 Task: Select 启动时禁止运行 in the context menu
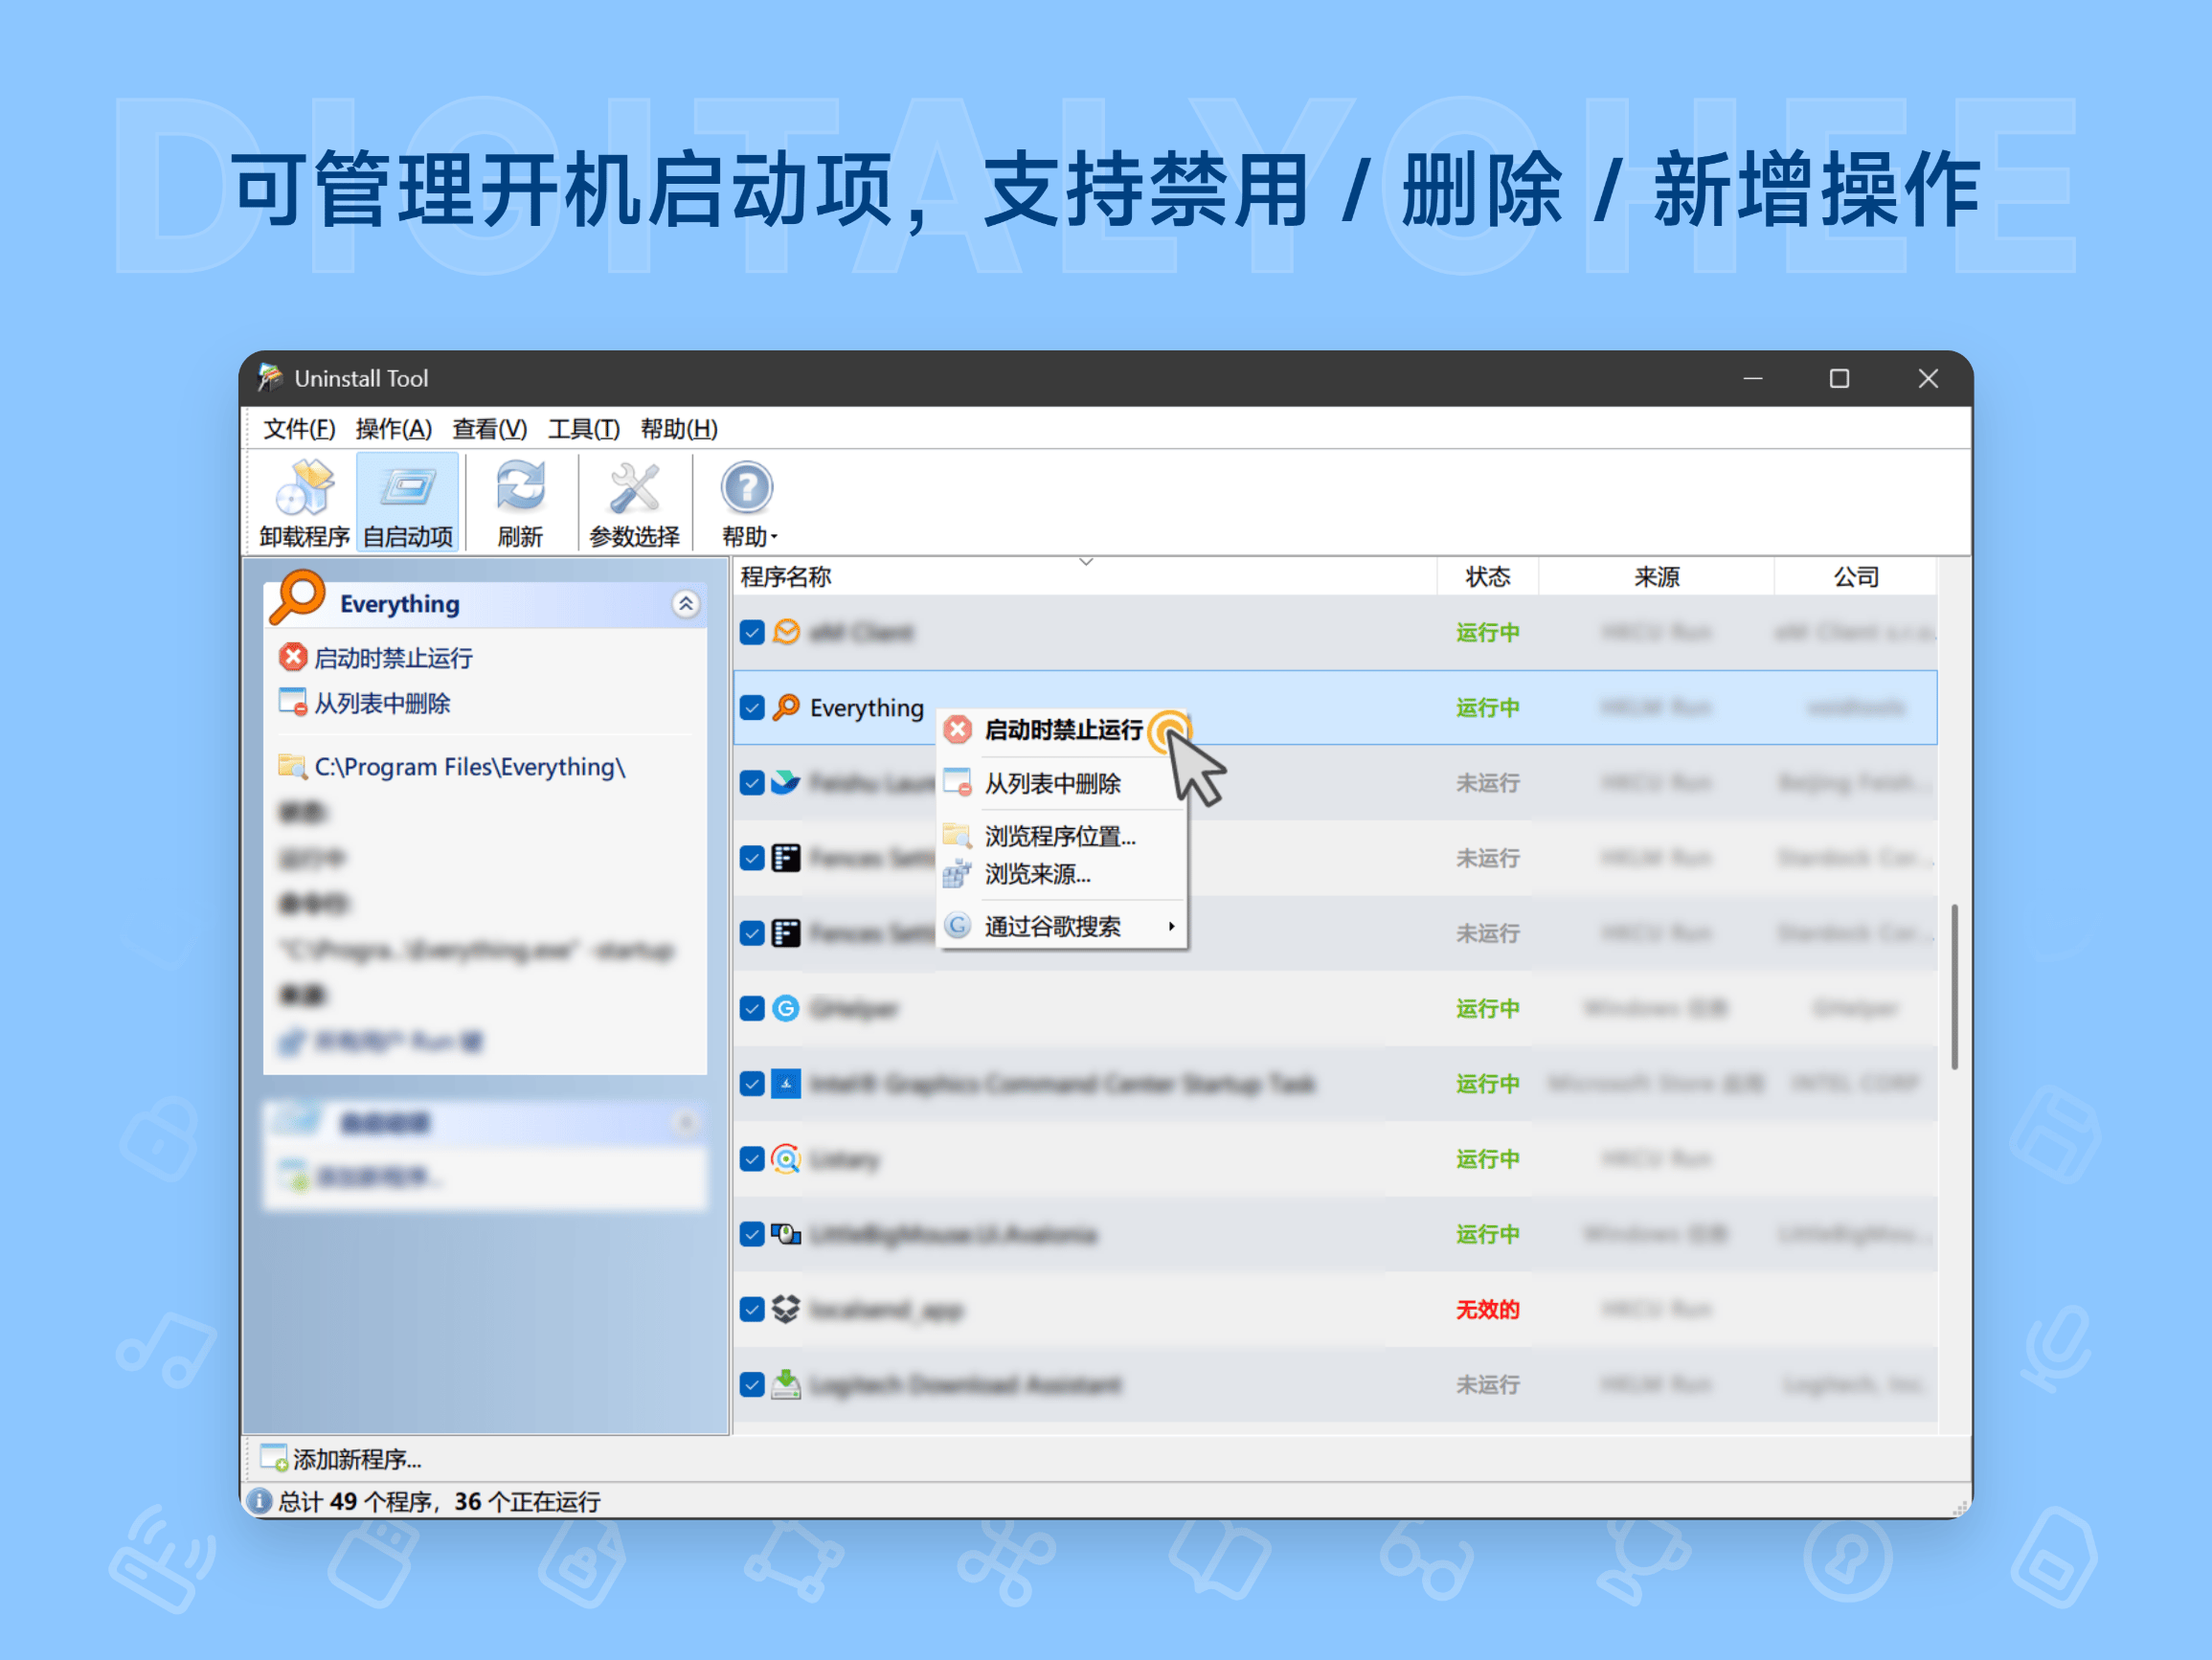pyautogui.click(x=1063, y=730)
